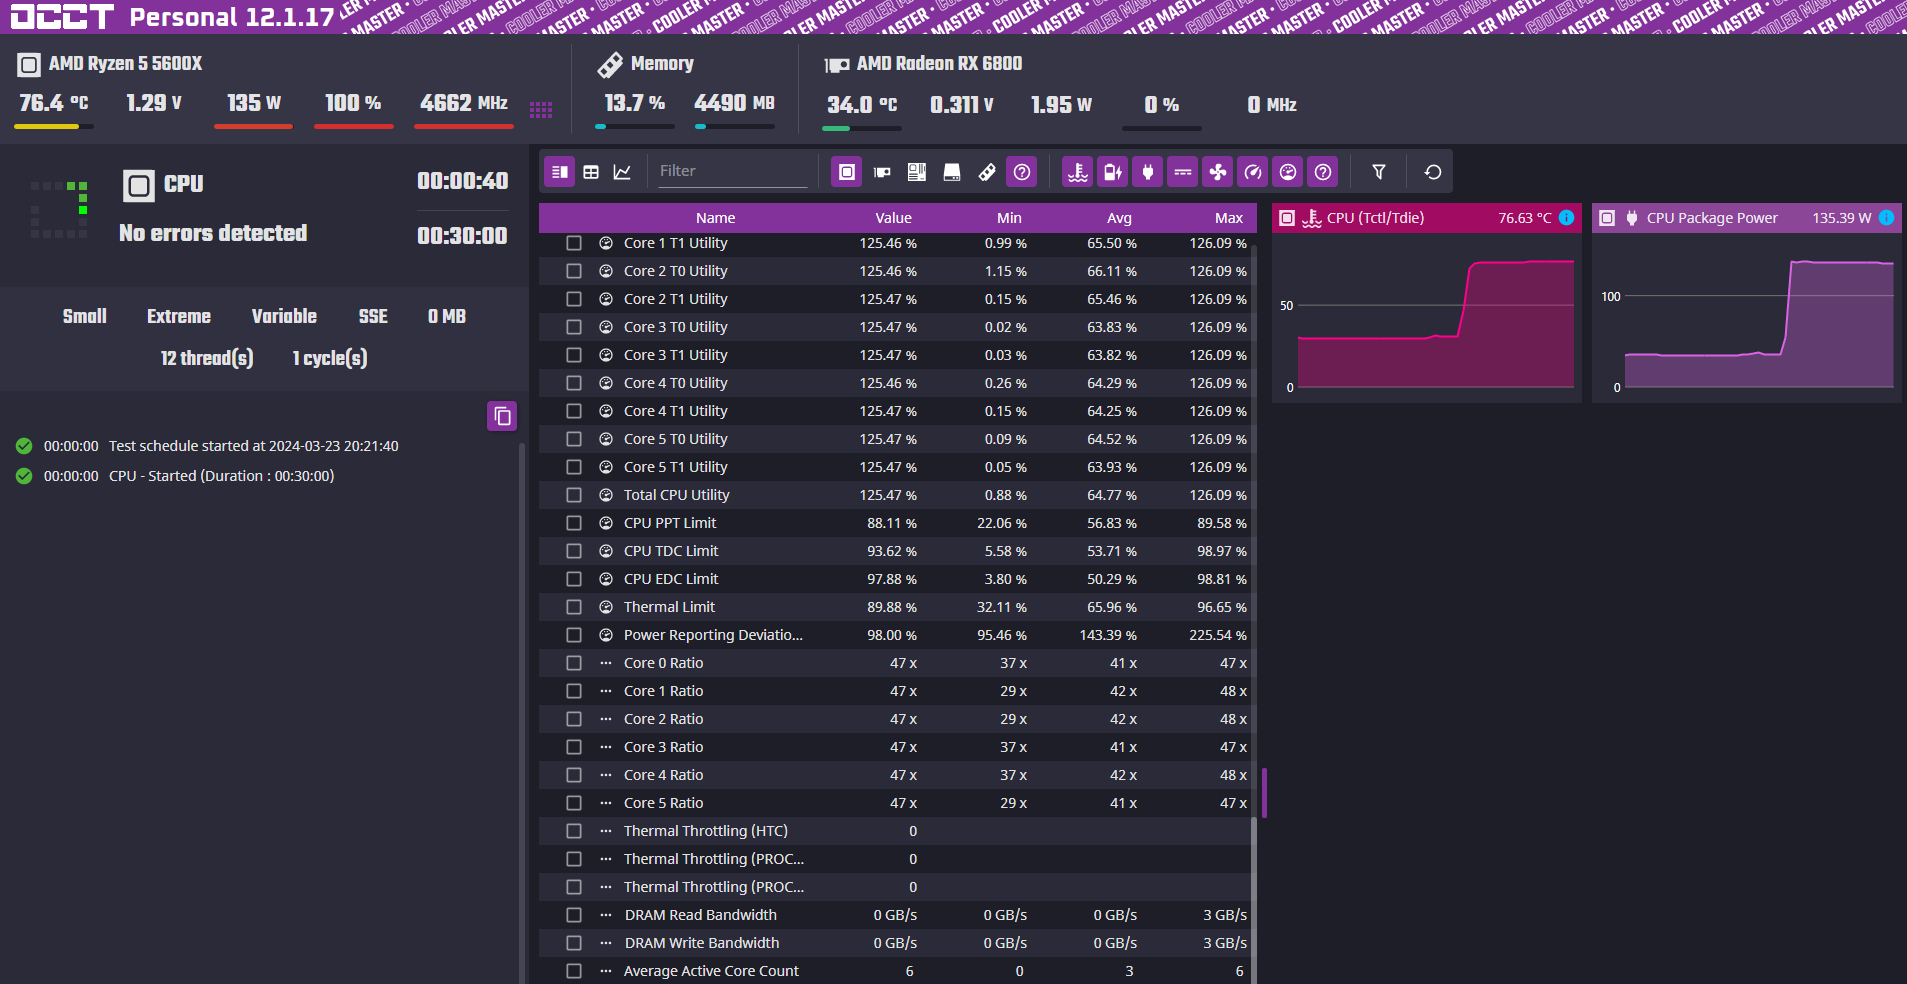This screenshot has height=984, width=1907.
Task: Click the 13.7 % memory usage readout
Action: tap(635, 103)
